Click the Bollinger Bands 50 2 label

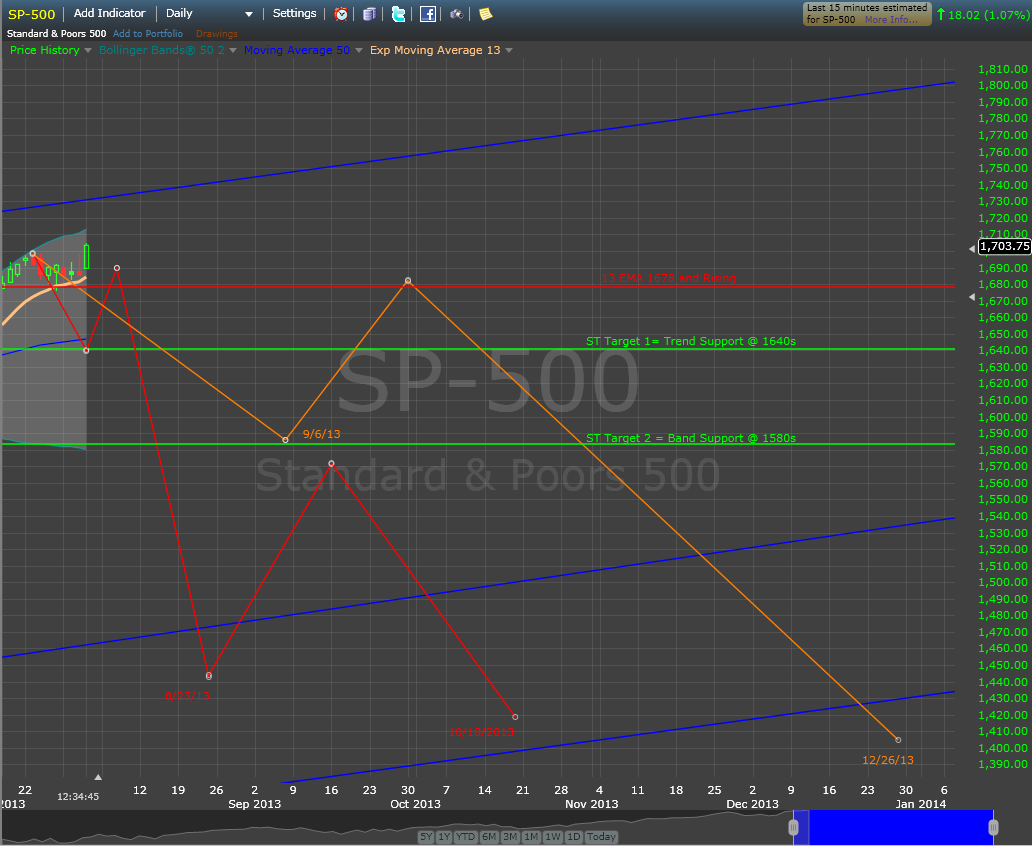tap(161, 50)
